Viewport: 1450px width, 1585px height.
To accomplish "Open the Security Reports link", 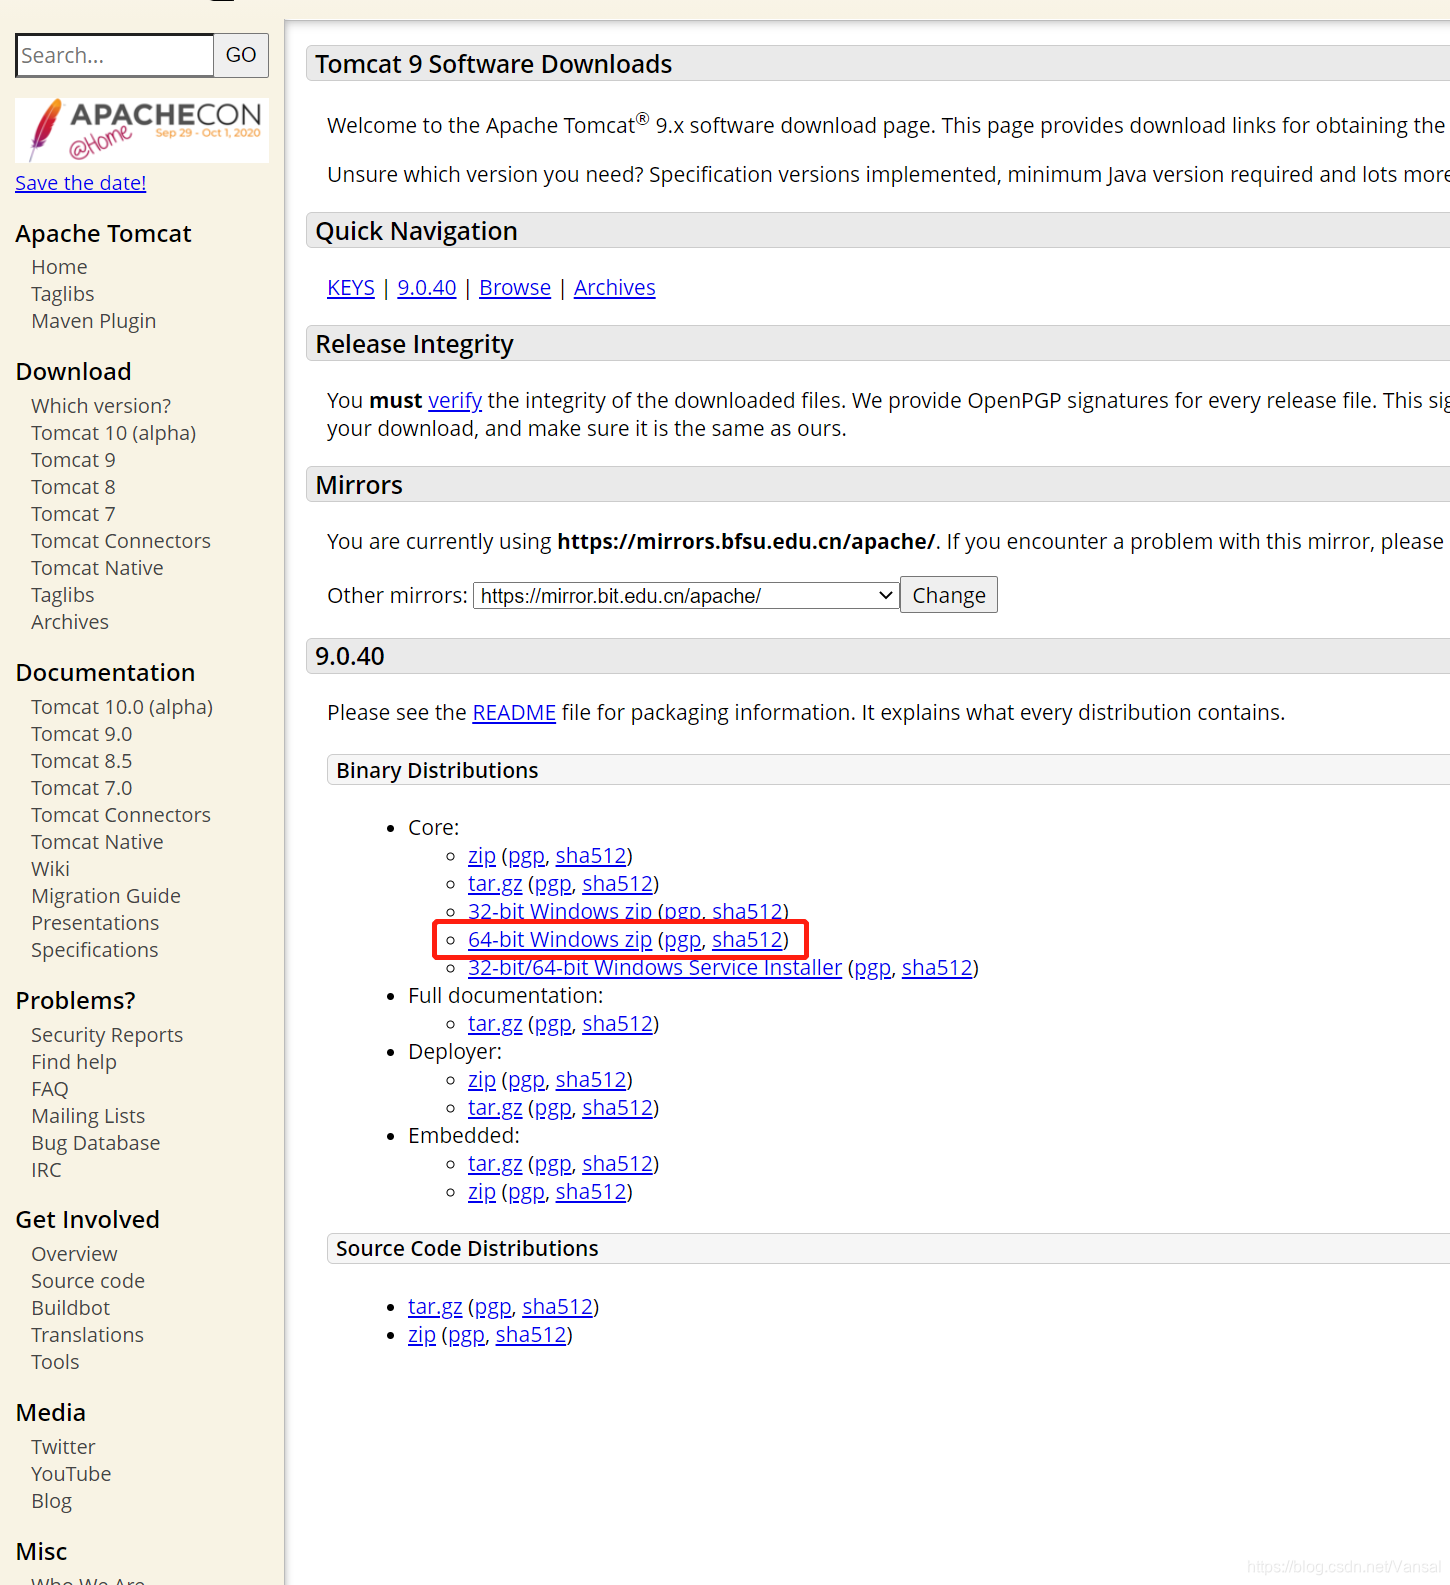I will tap(107, 1035).
